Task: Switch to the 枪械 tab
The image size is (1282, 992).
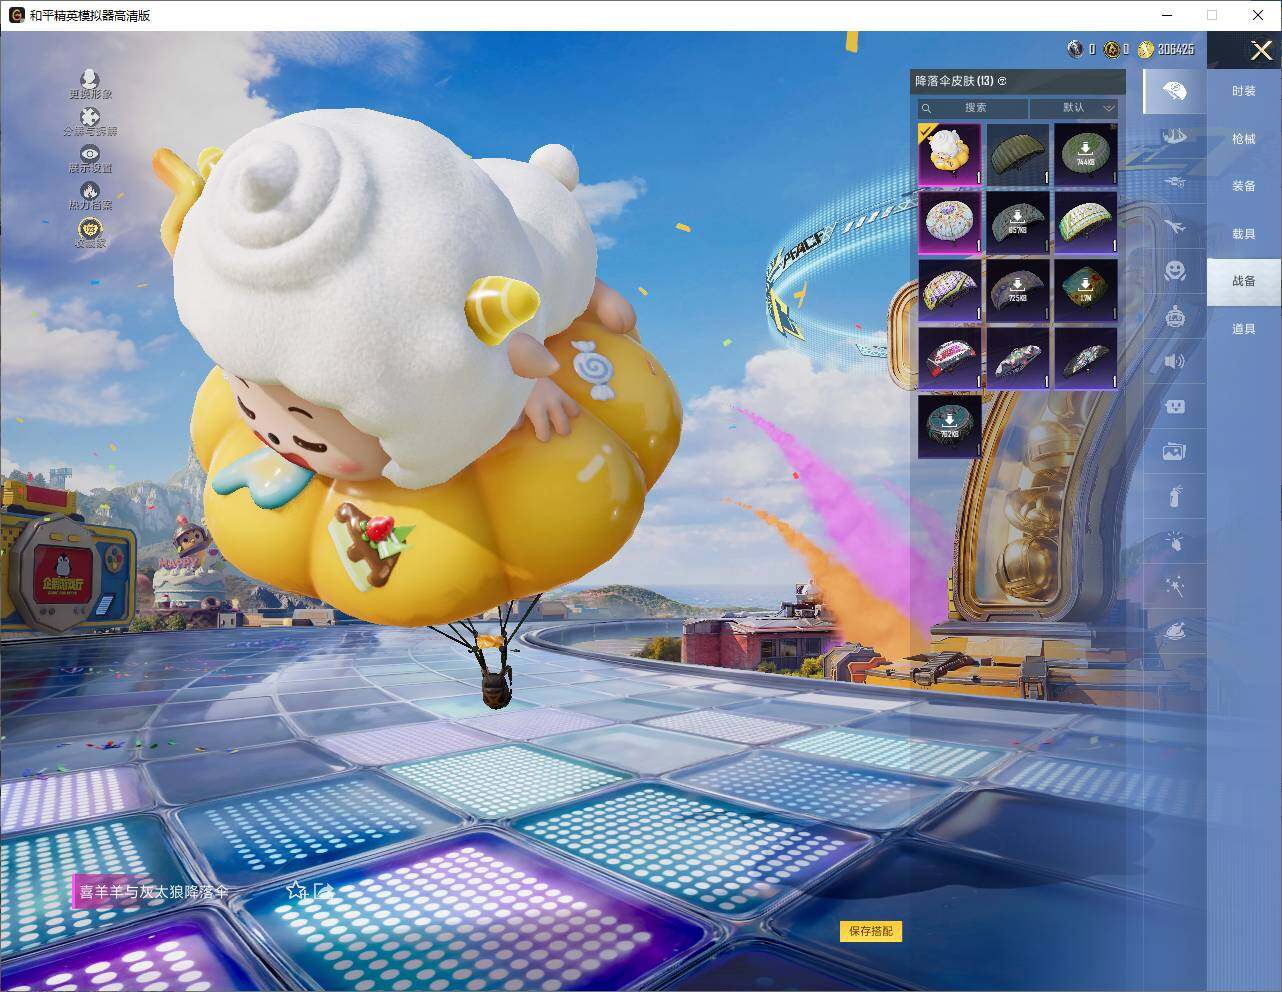Action: [1244, 139]
